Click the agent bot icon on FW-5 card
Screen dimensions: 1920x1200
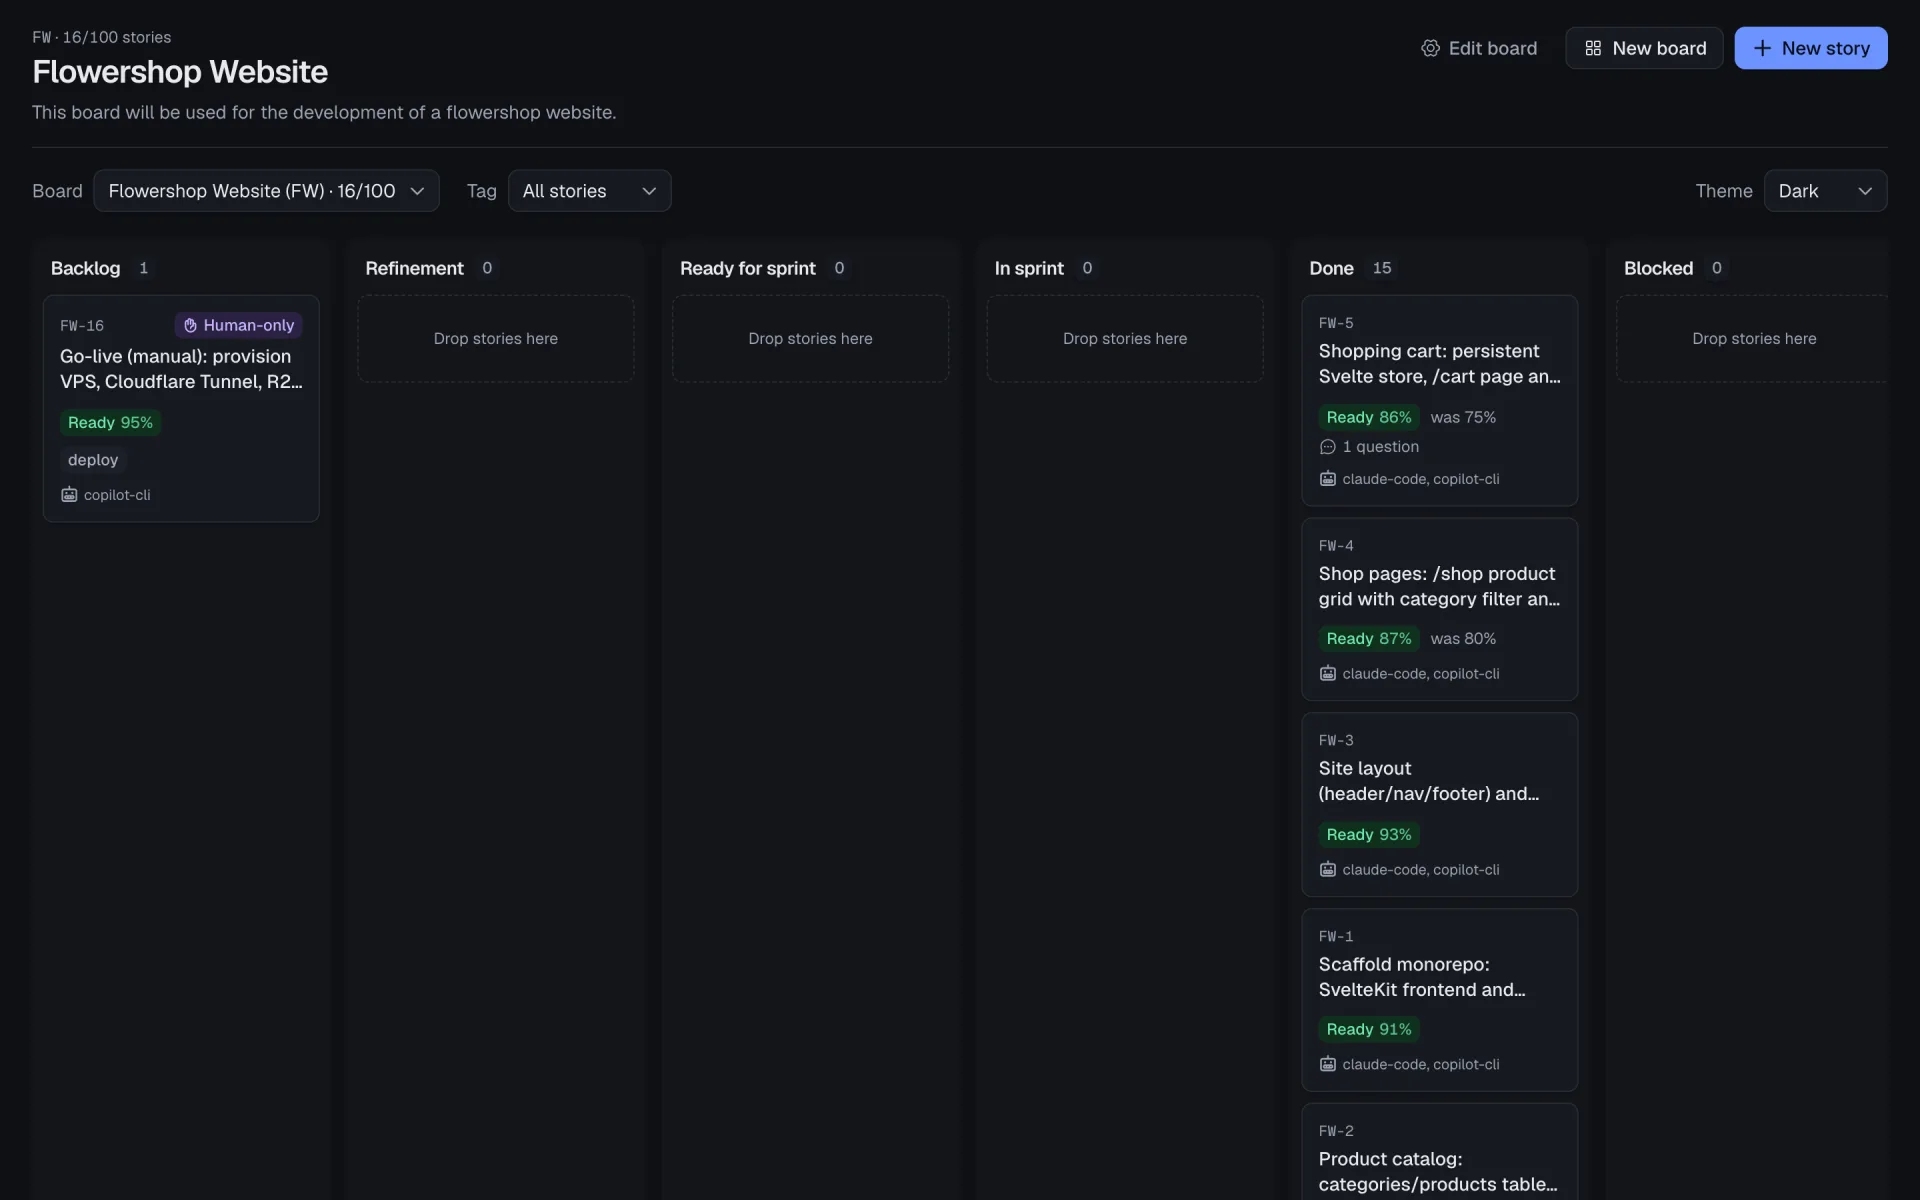1327,479
